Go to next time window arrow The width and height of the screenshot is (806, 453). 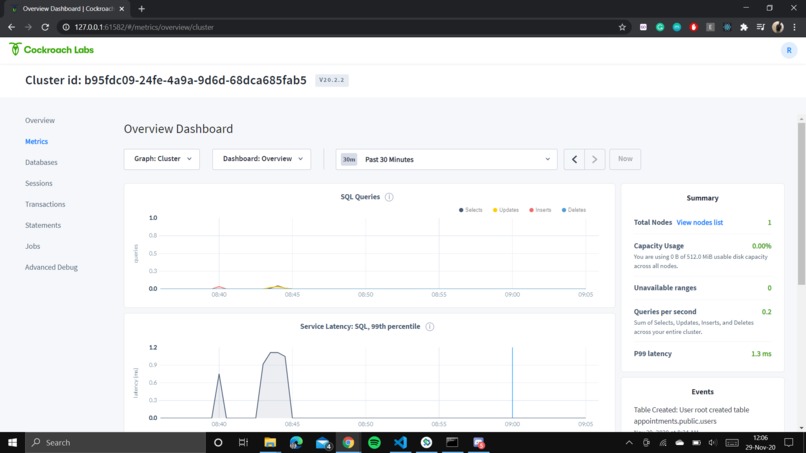pos(595,159)
